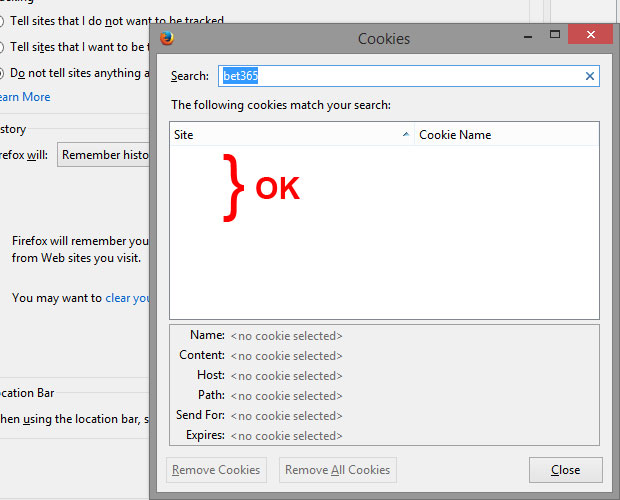Viewport: 620px width, 500px height.
Task: Click the Name value 'no cookie selected'
Action: [286, 336]
